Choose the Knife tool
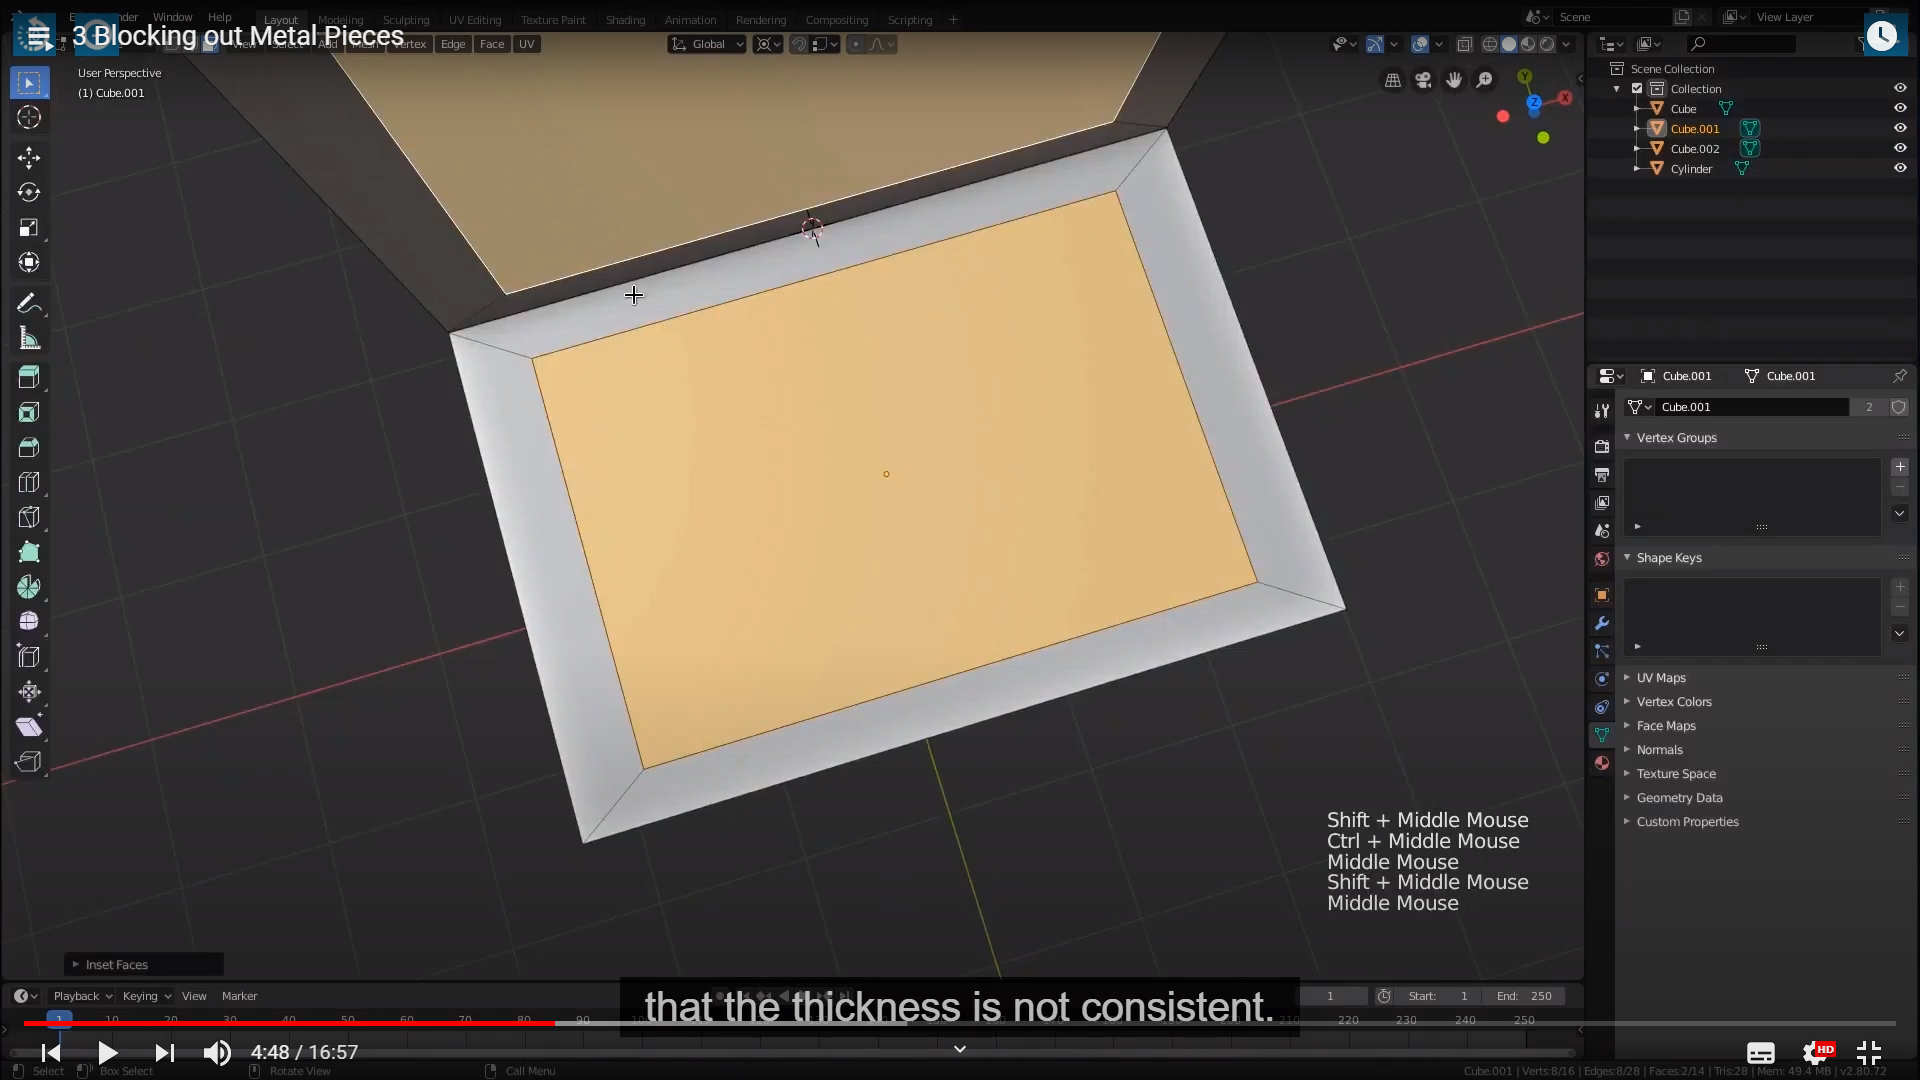Image resolution: width=1920 pixels, height=1080 pixels. point(29,517)
